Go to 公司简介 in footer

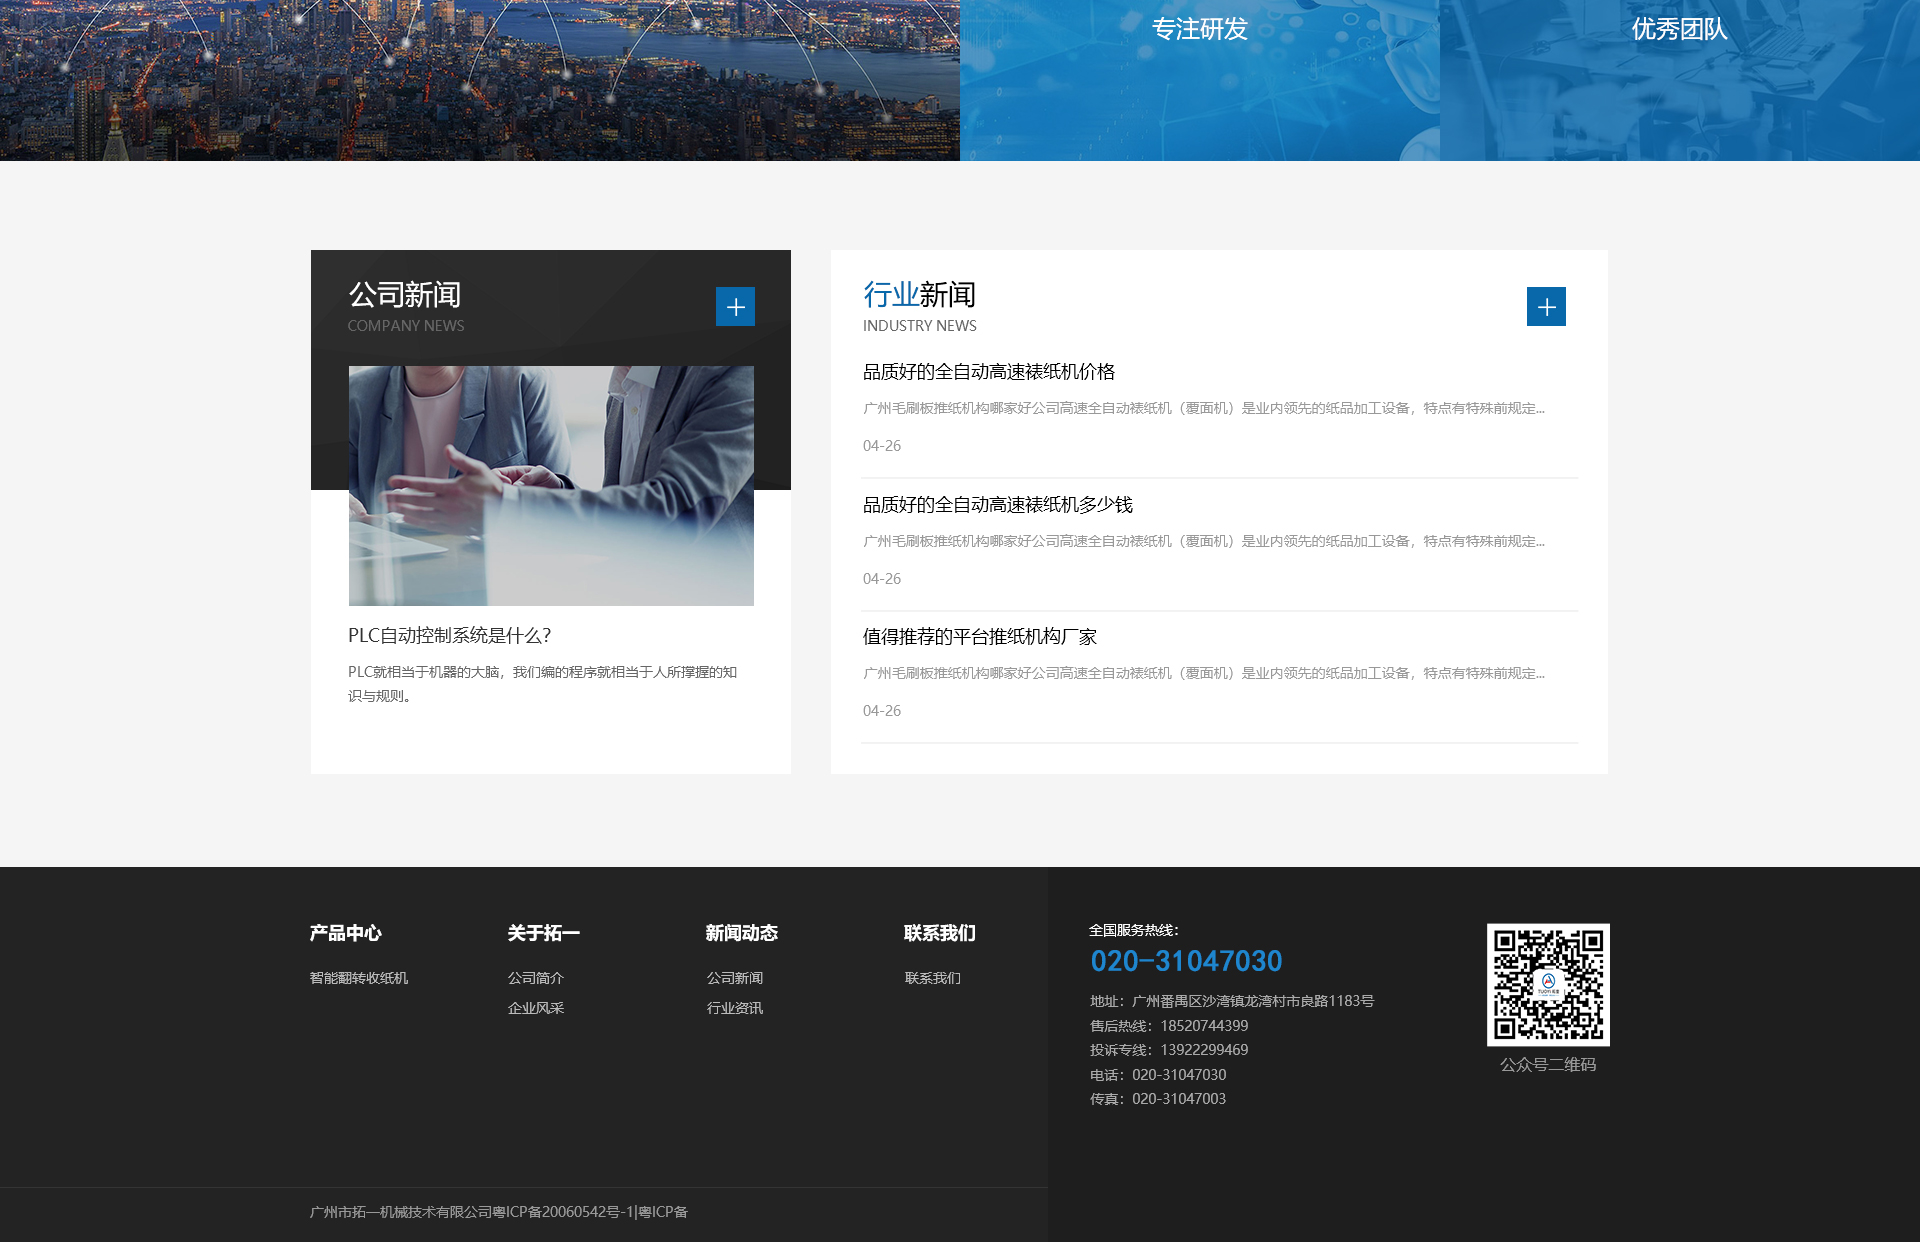[x=535, y=978]
